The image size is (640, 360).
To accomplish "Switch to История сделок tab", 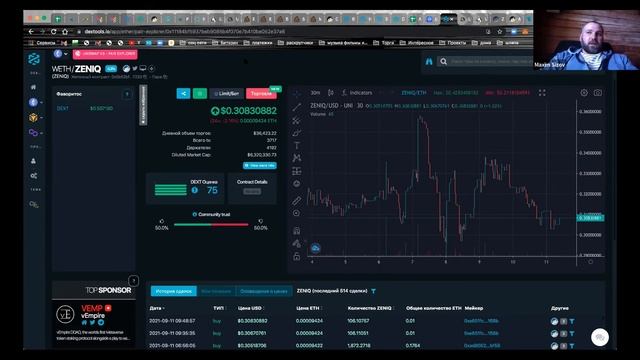I will click(173, 291).
